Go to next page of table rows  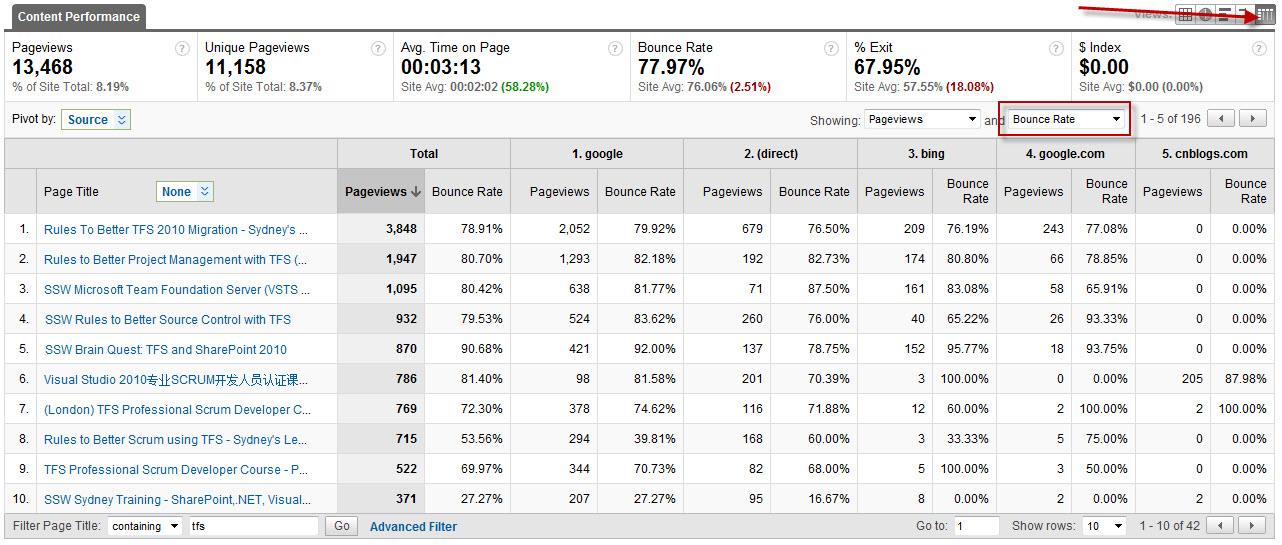1253,526
